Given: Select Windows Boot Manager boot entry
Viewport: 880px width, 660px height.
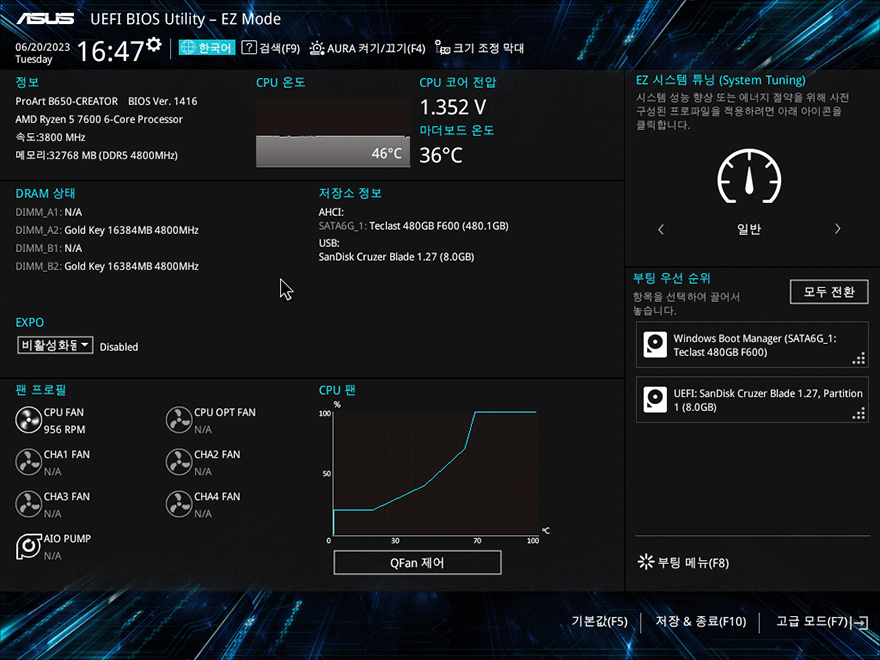Looking at the screenshot, I should (752, 345).
